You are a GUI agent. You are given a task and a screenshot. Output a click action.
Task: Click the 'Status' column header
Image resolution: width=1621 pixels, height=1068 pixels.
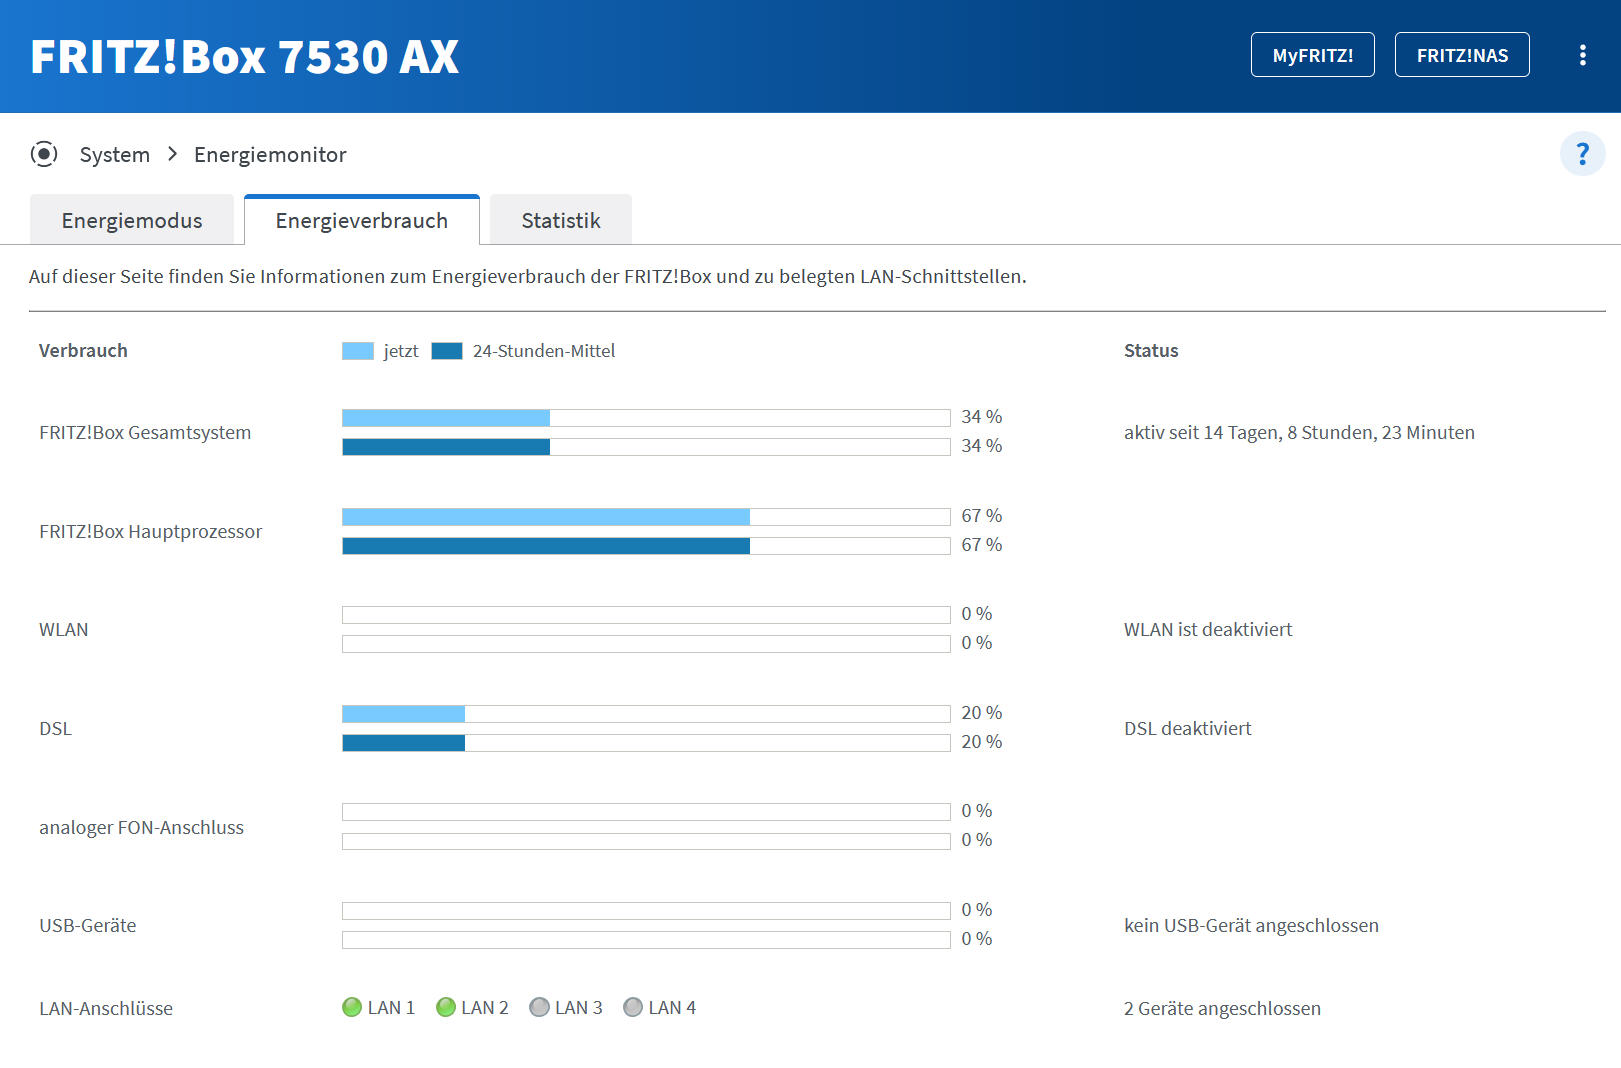[x=1151, y=350]
